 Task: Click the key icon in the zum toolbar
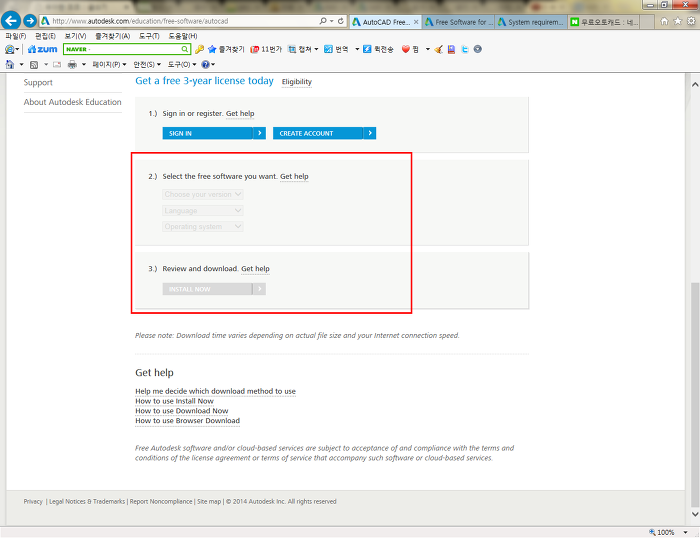click(x=200, y=49)
